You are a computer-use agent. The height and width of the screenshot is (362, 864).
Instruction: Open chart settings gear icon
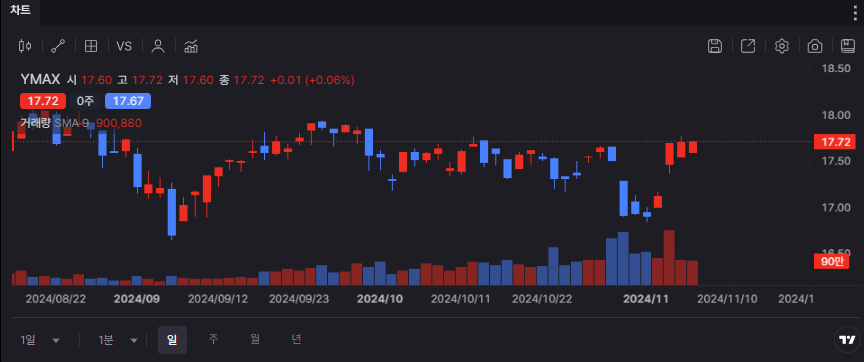click(781, 46)
